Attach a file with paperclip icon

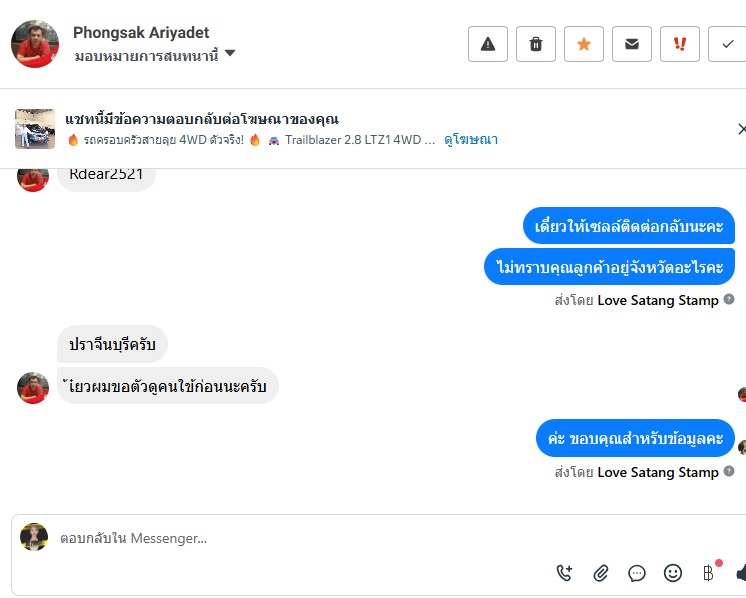tap(601, 573)
